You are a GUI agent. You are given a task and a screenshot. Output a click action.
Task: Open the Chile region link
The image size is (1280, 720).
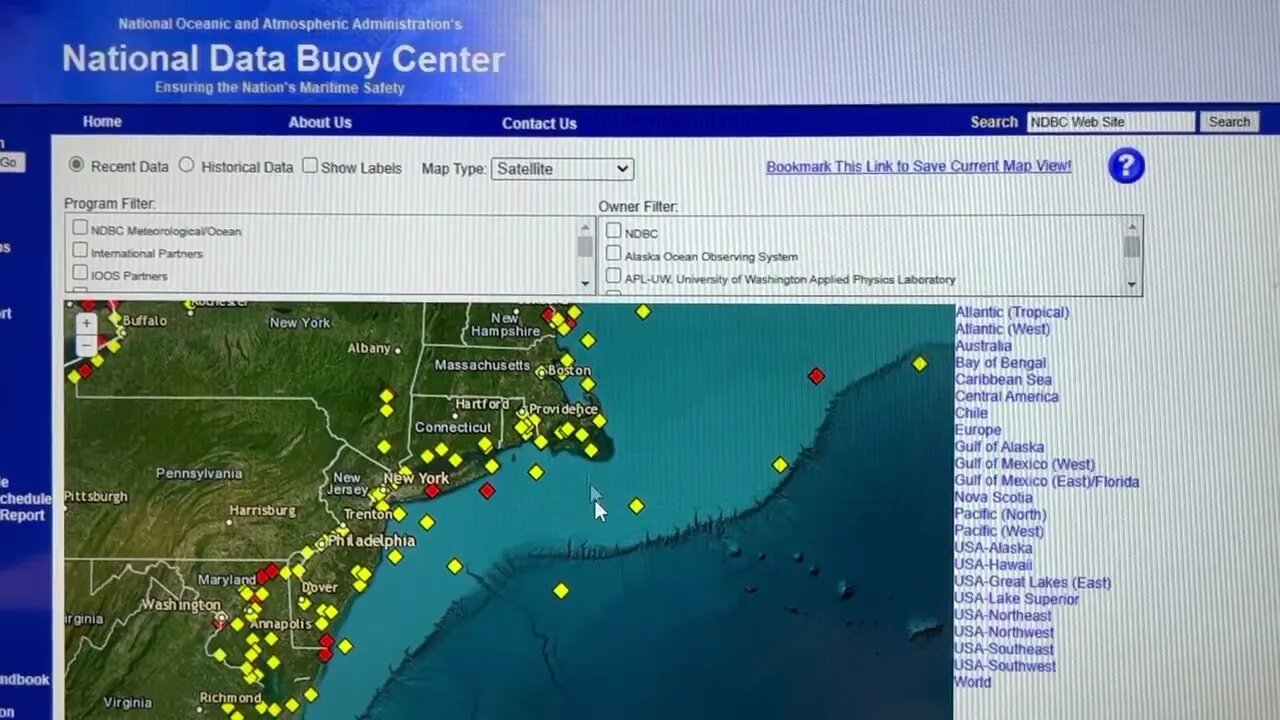(x=971, y=413)
